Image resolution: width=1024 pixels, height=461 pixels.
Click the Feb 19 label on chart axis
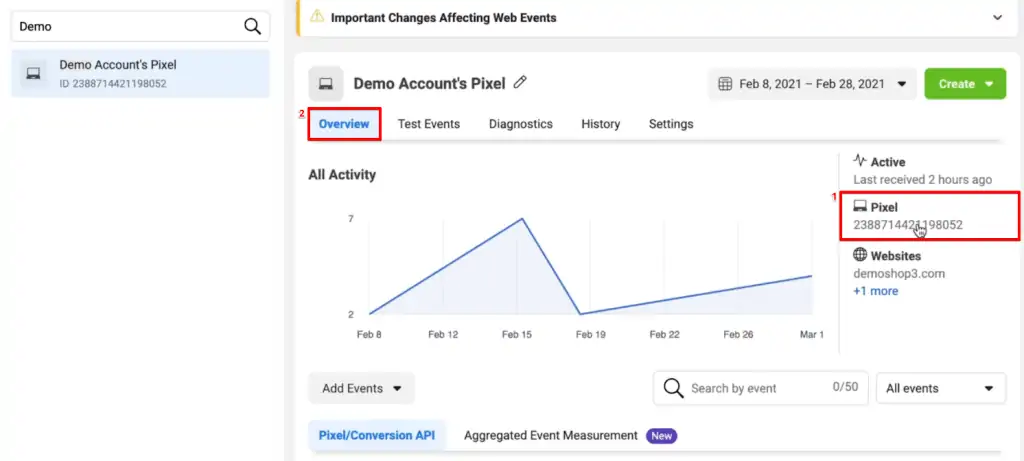click(590, 334)
